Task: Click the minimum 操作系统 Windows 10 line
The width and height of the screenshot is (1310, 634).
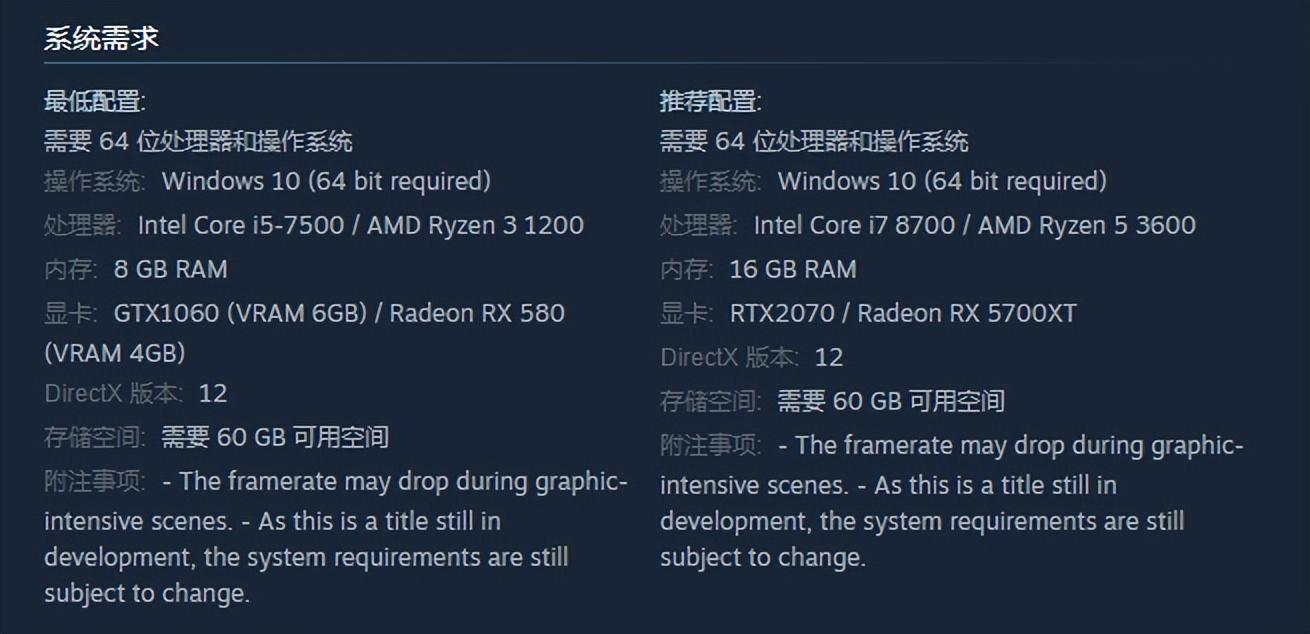Action: pos(268,181)
